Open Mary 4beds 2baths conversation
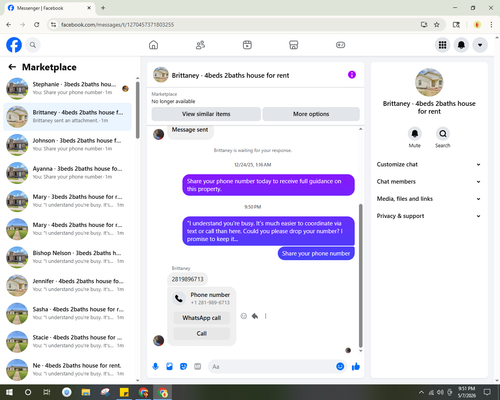 [67, 229]
